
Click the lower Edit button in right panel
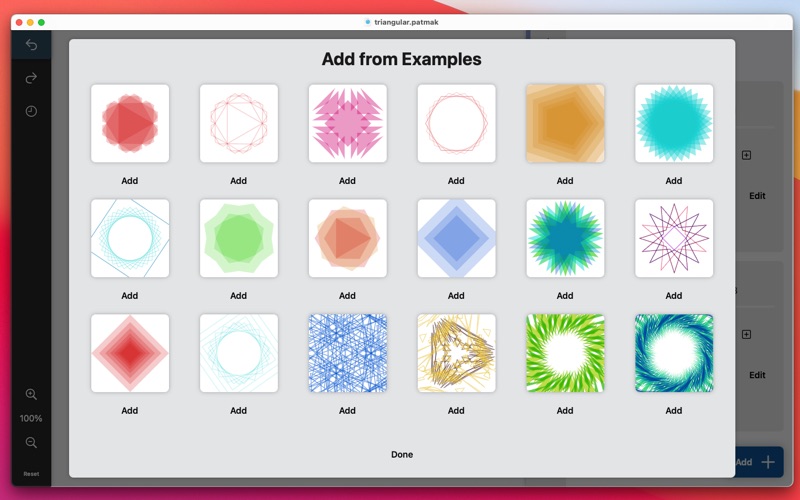(x=757, y=375)
